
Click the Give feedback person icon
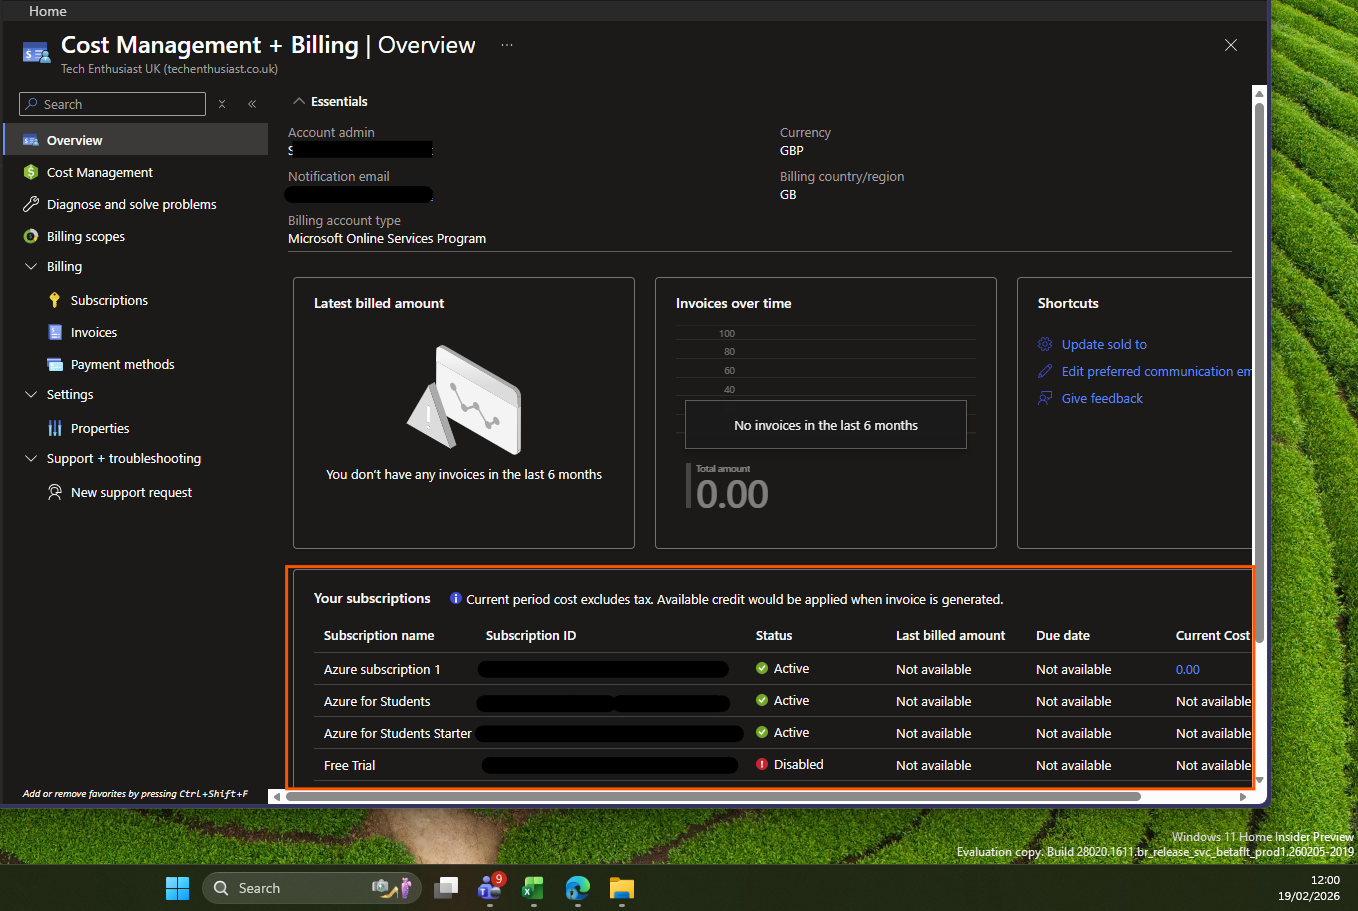(1045, 398)
